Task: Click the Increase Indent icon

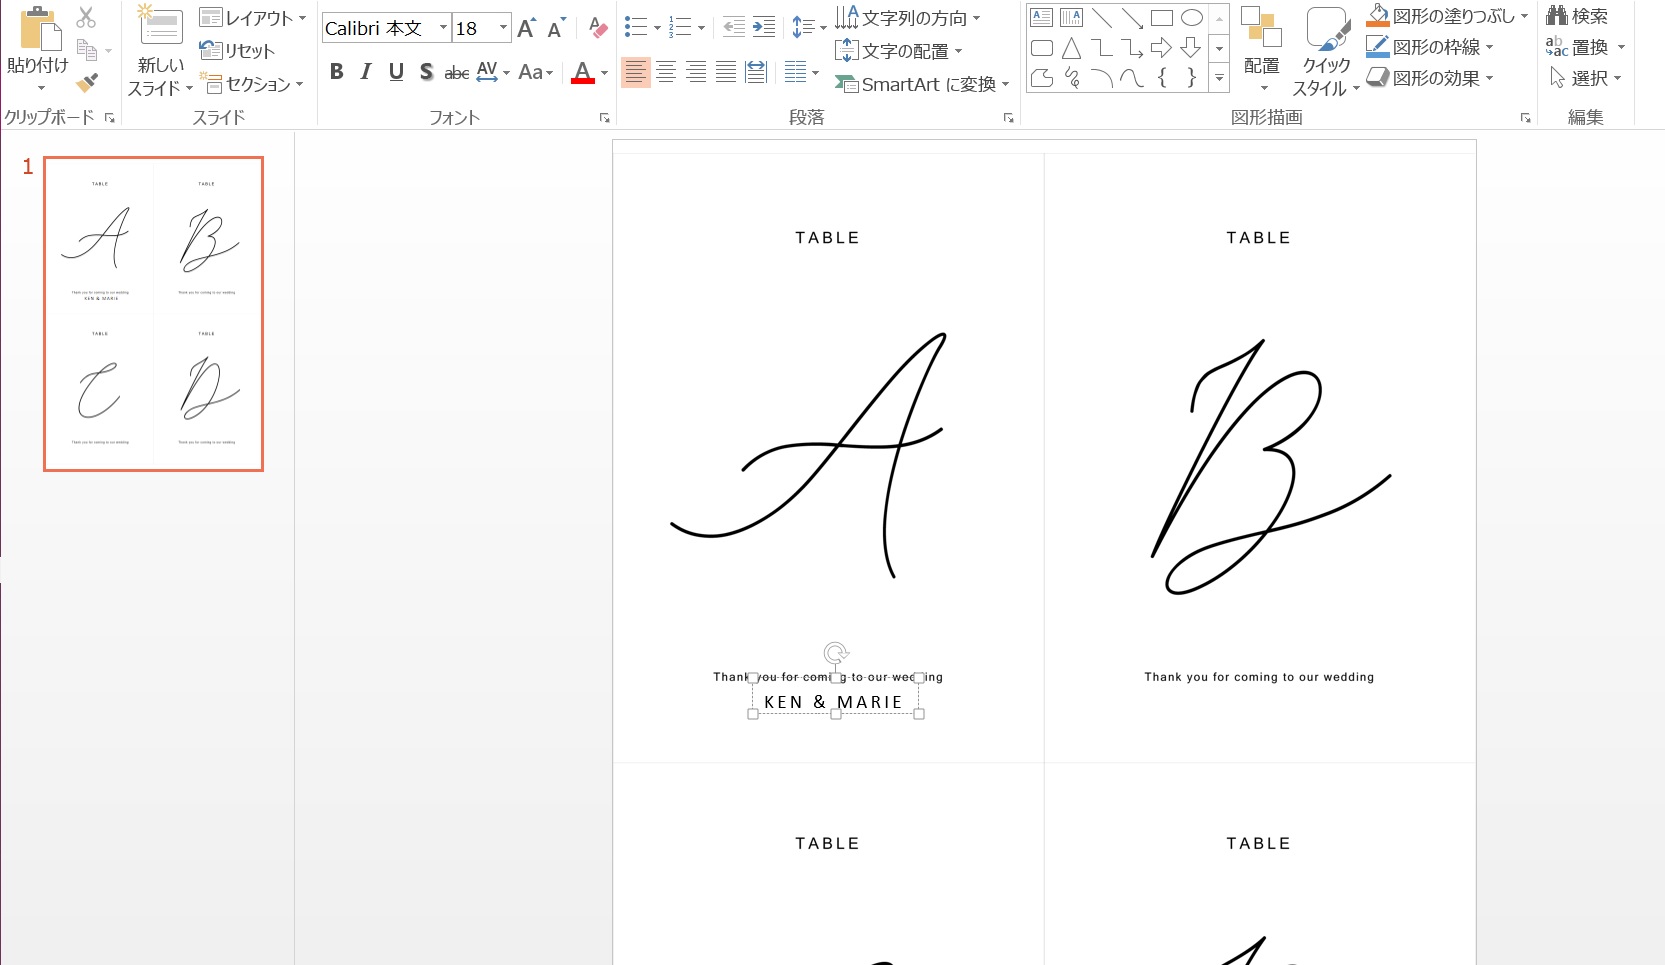Action: click(764, 28)
